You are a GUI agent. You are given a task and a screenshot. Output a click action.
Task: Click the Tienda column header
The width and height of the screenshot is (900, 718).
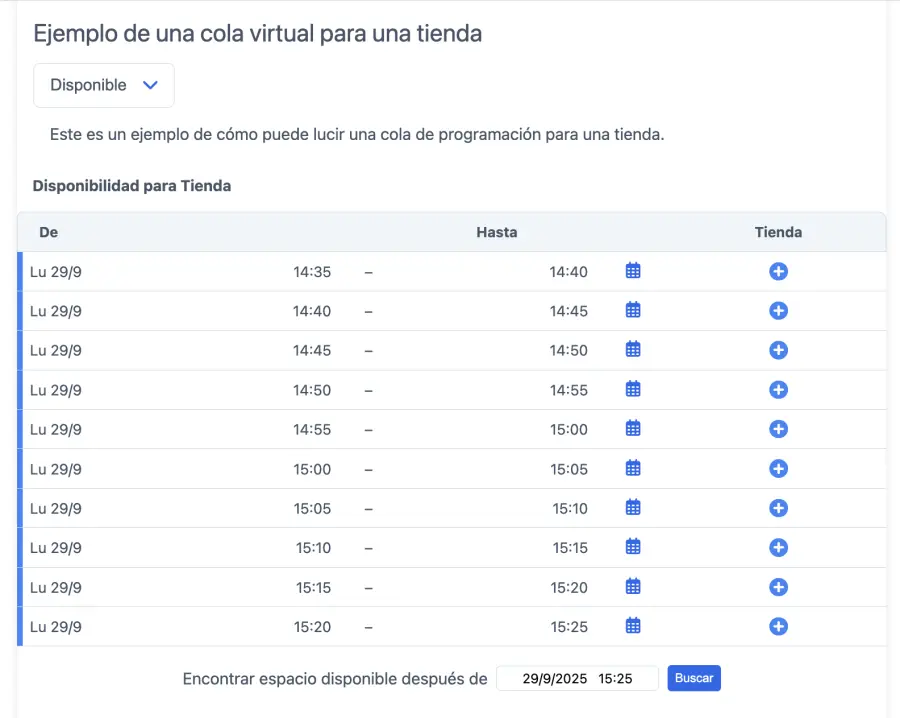[778, 232]
